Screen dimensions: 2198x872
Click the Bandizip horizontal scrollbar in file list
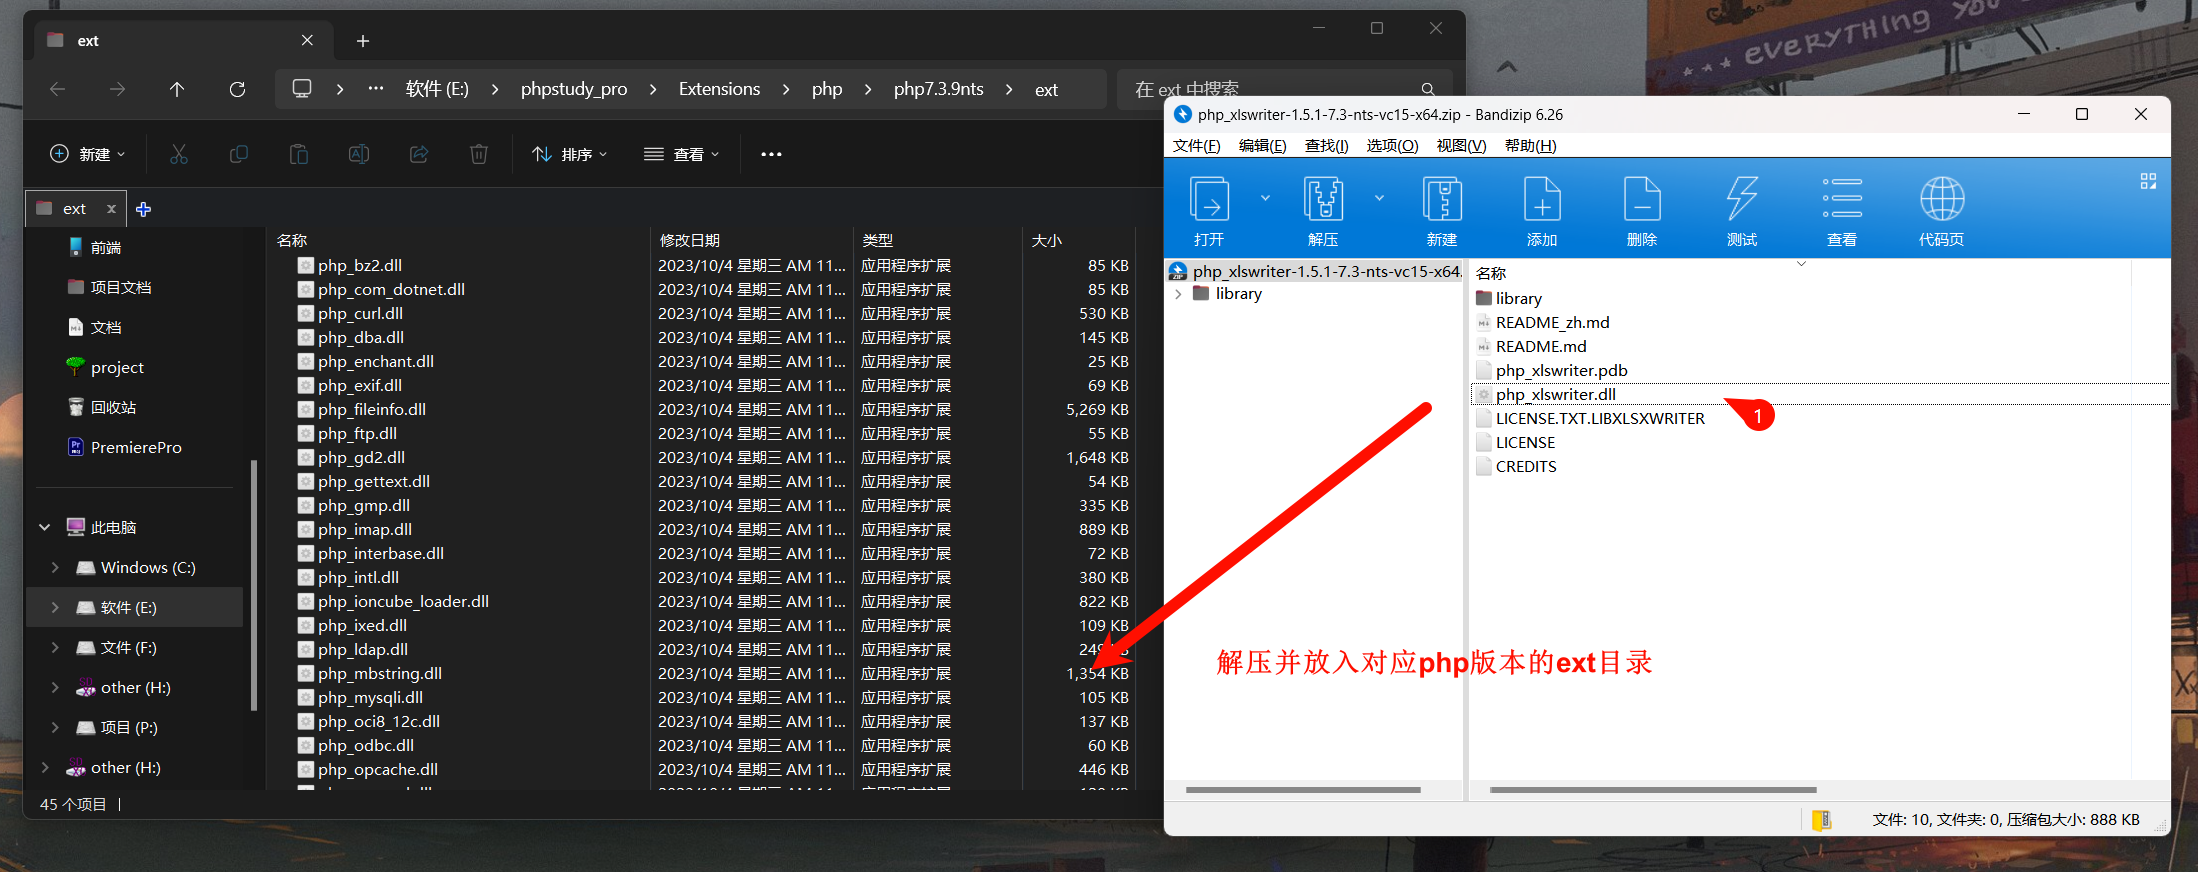(x=1652, y=790)
